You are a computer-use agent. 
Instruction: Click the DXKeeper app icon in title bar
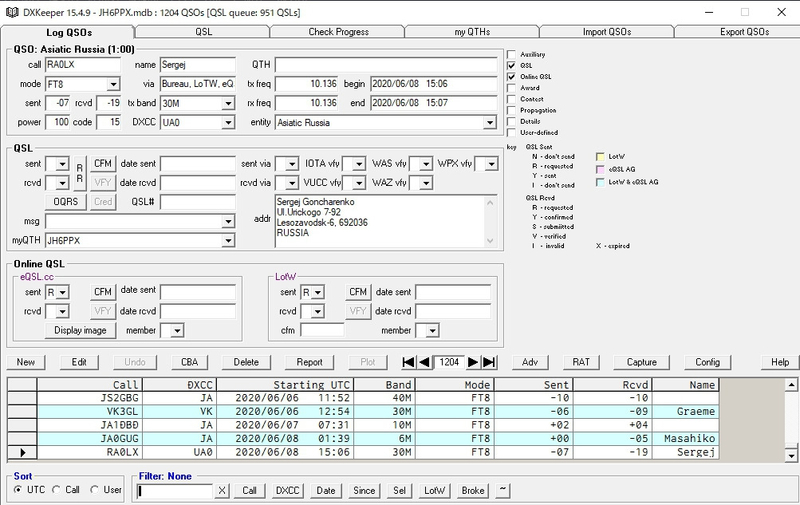click(x=12, y=12)
